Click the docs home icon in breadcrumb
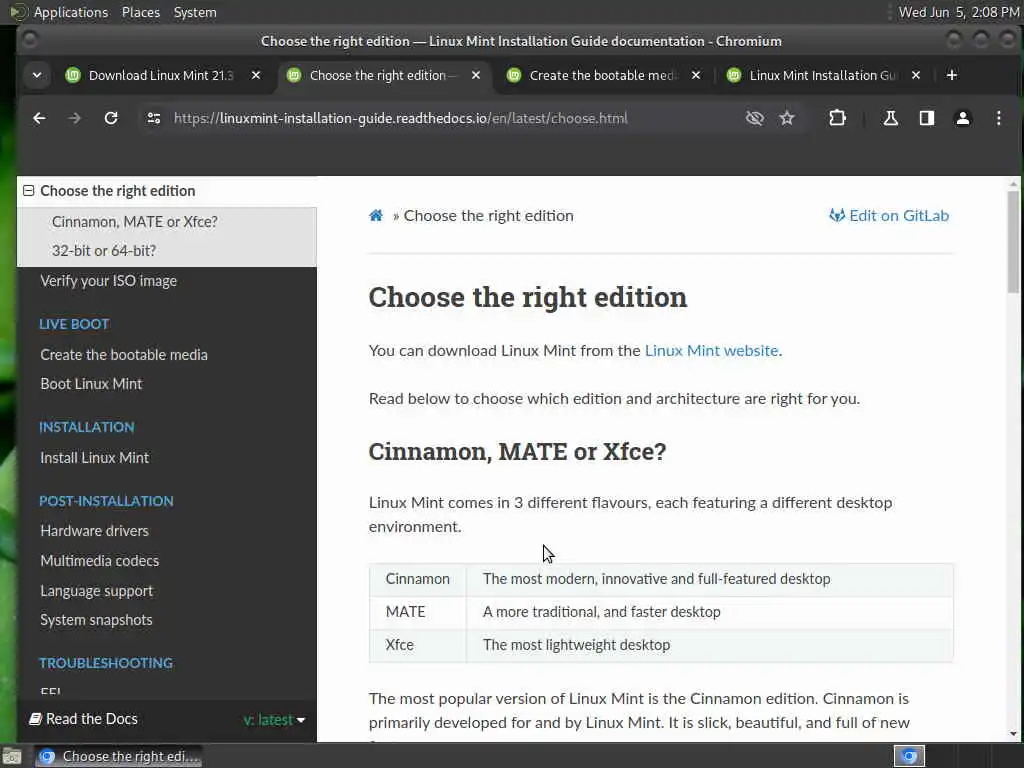The height and width of the screenshot is (768, 1024). (x=376, y=216)
